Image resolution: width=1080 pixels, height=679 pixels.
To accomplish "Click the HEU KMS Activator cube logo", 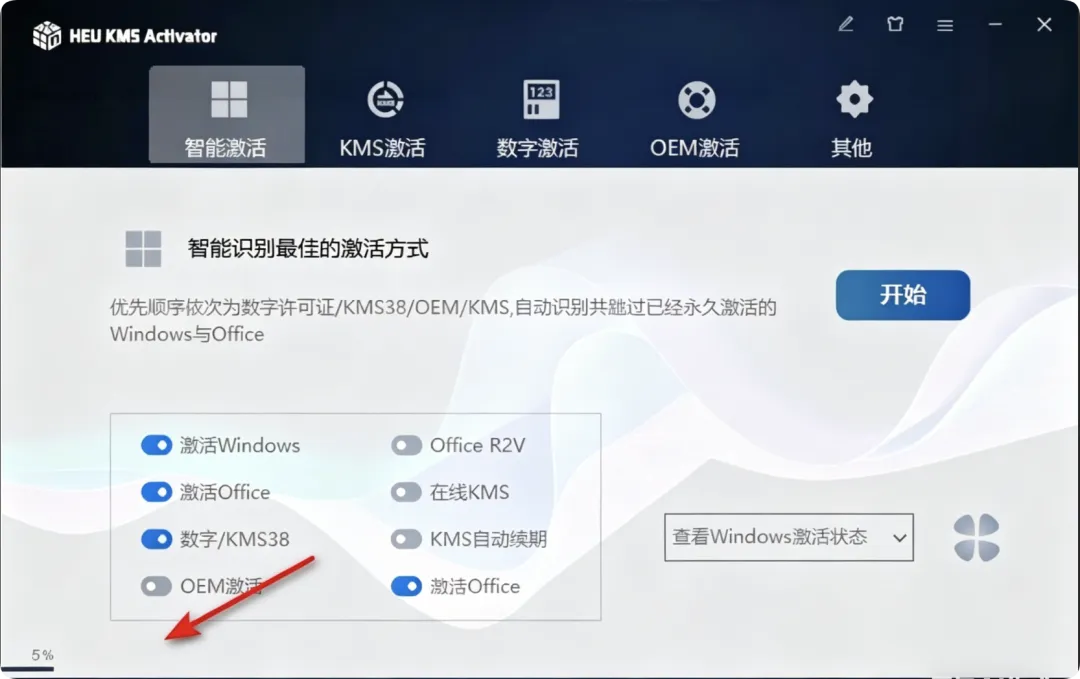I will [47, 35].
